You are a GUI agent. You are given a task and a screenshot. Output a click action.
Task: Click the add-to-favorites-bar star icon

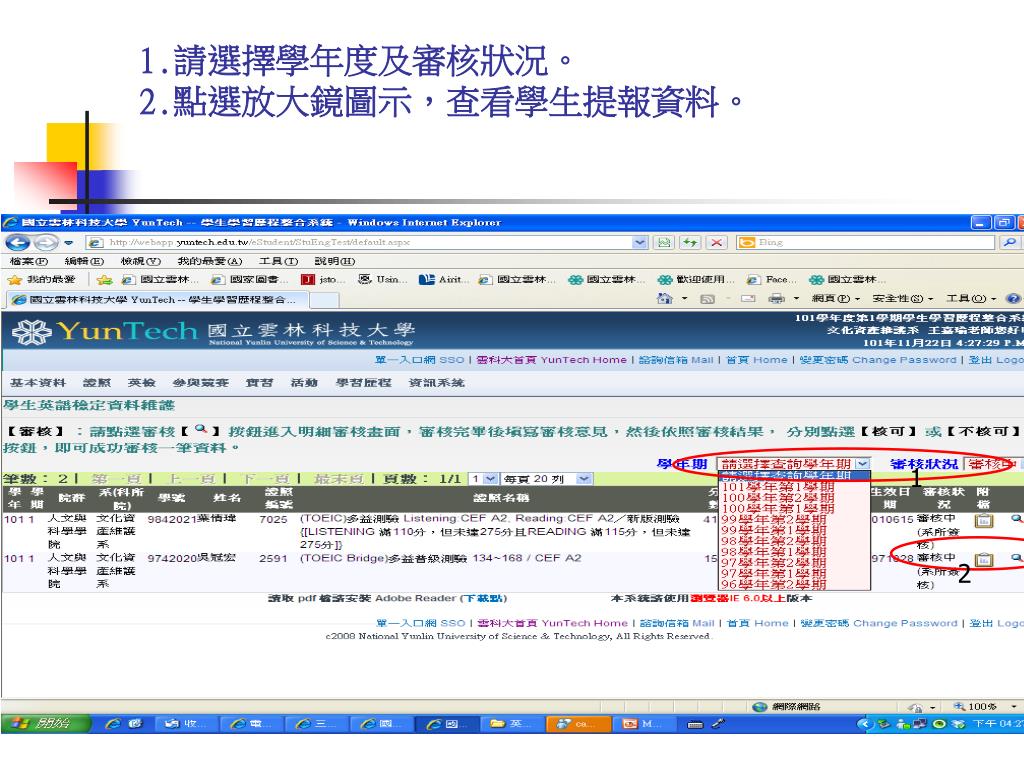pos(104,280)
